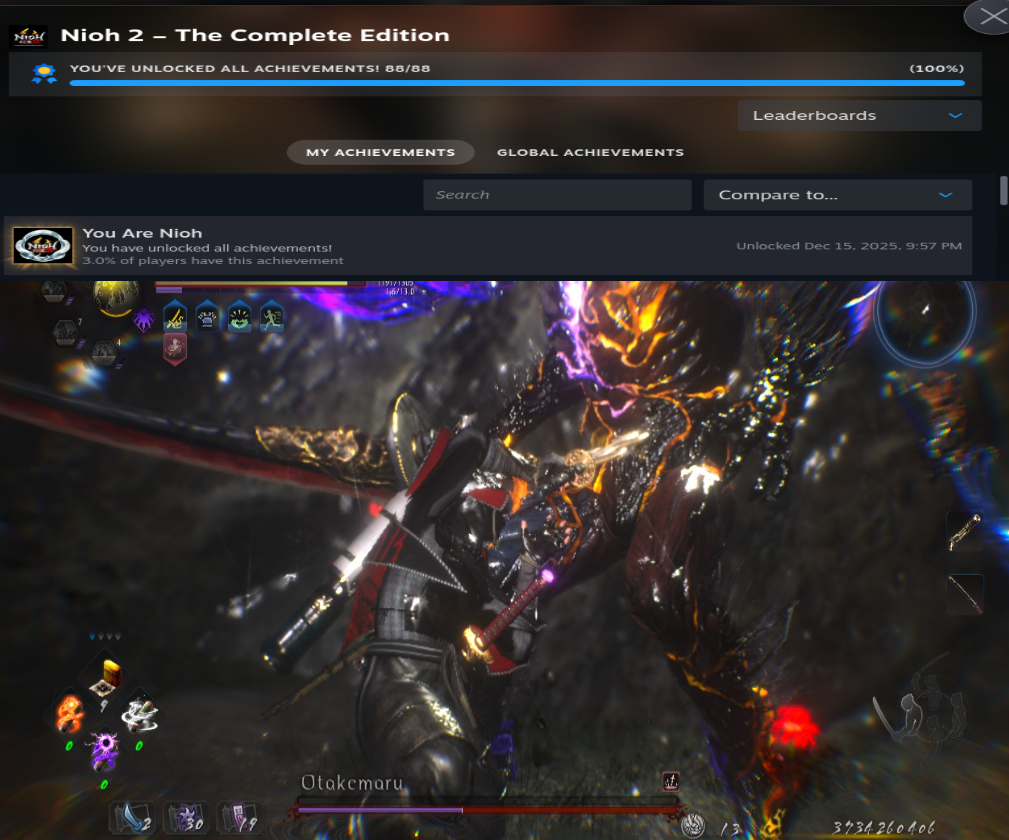The height and width of the screenshot is (840, 1009).
Task: Click the blue achievement ribbon badge icon
Action: tap(44, 73)
